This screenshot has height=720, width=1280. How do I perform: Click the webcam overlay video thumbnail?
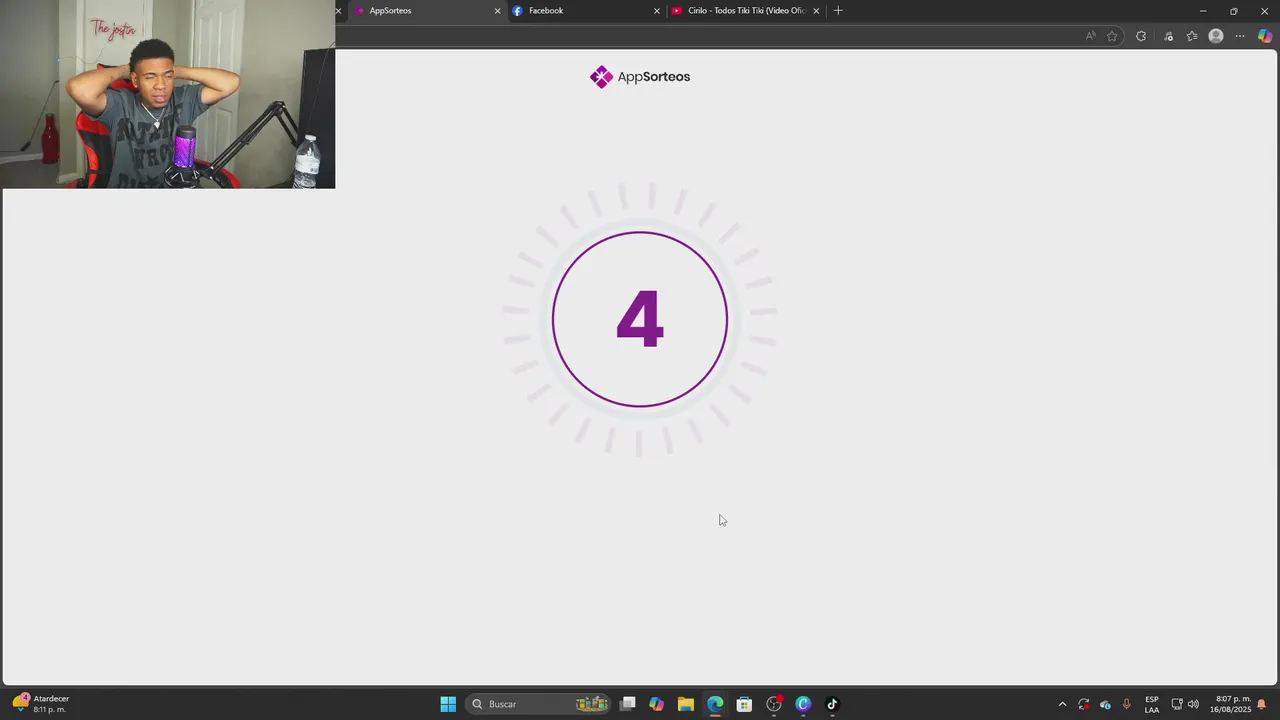tap(168, 94)
